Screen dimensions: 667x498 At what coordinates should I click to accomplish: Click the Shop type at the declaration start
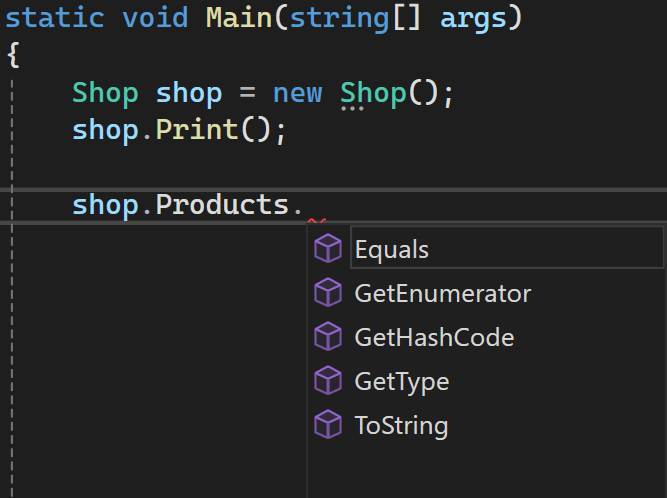click(105, 93)
